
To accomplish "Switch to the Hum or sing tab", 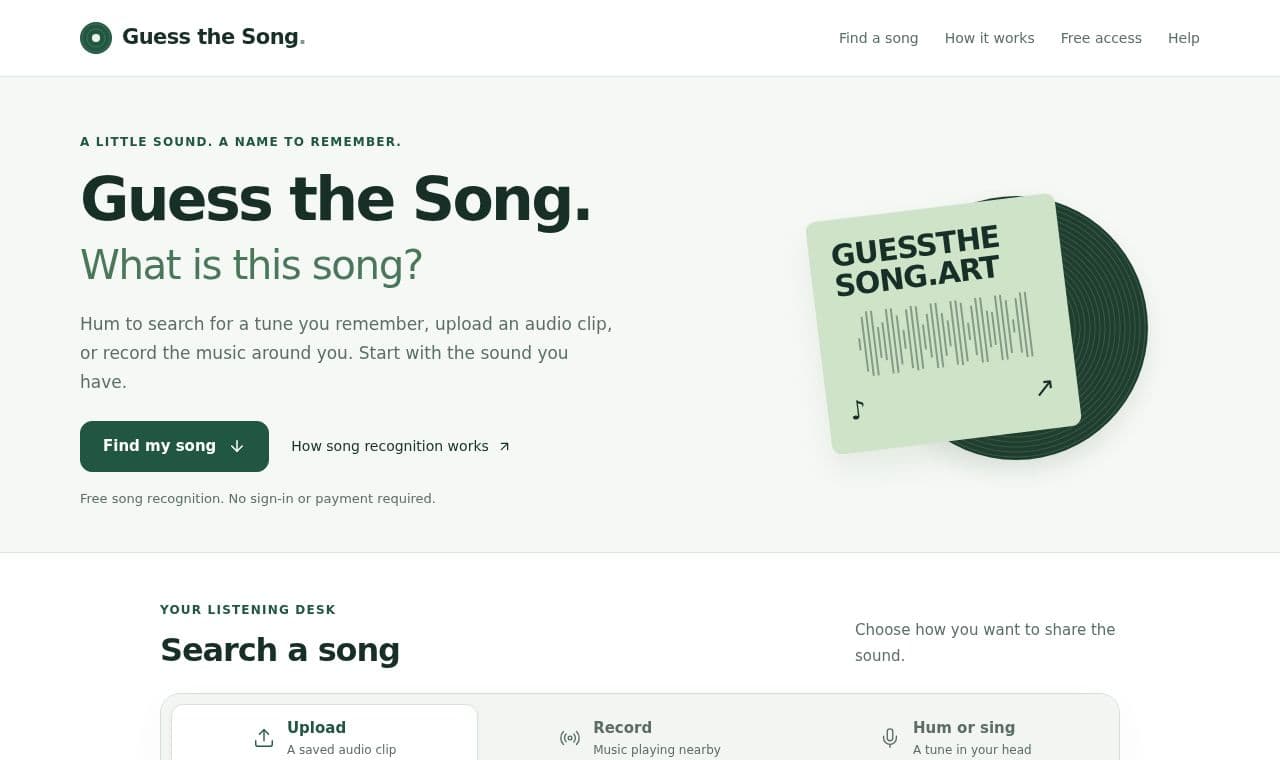I will click(x=955, y=738).
